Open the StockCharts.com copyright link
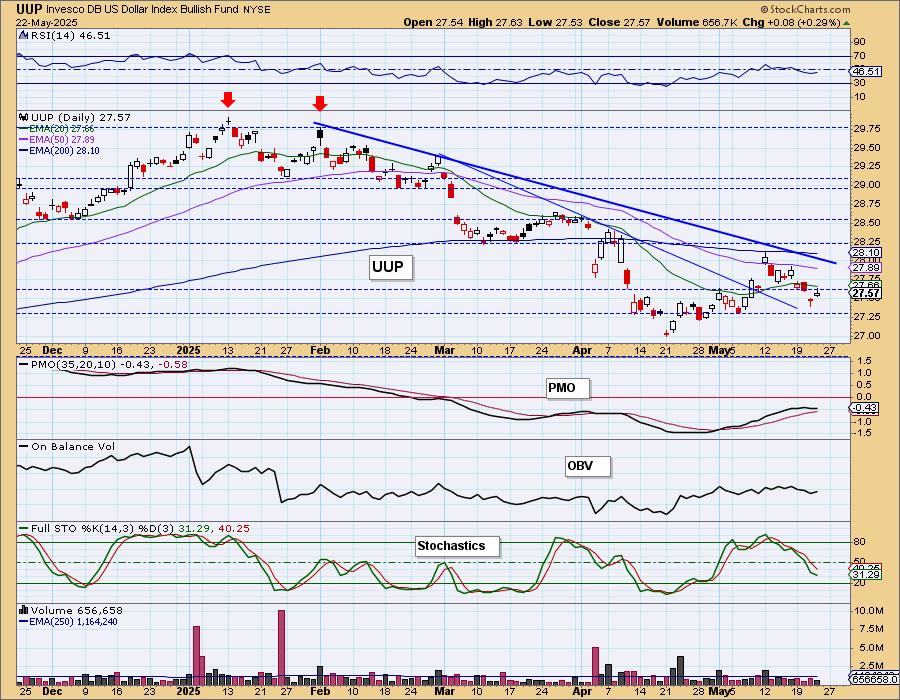Image resolution: width=900 pixels, height=700 pixels. coord(805,9)
